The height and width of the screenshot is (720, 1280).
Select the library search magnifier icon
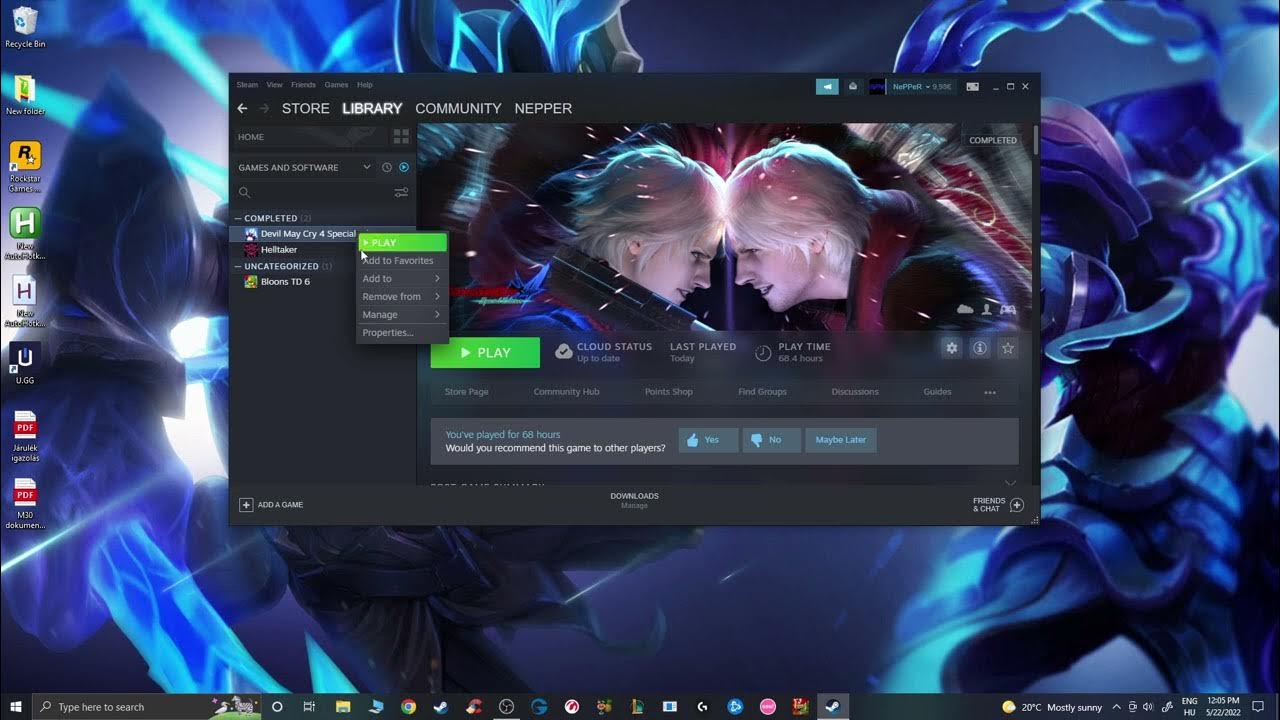point(244,192)
